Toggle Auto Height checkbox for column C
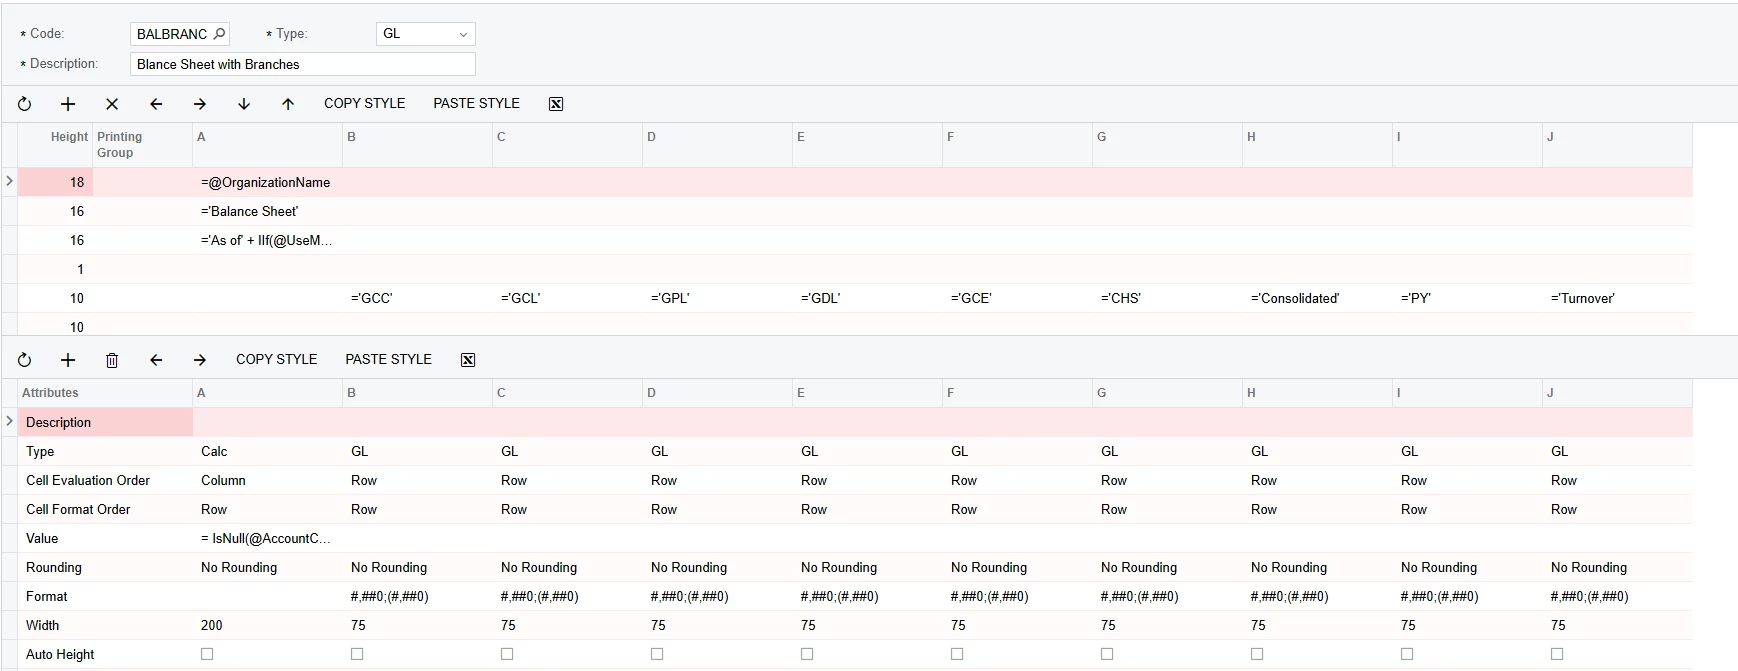This screenshot has height=671, width=1738. coord(507,654)
